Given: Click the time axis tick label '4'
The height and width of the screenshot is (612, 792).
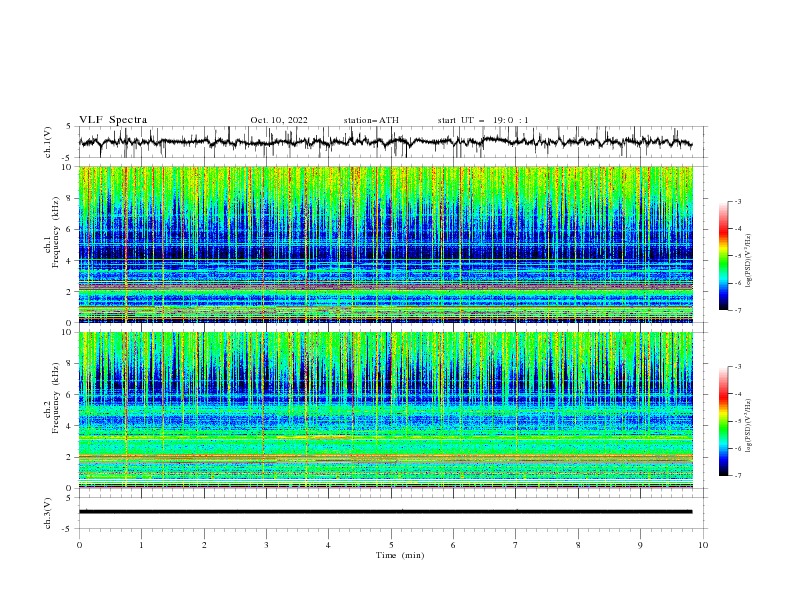Looking at the screenshot, I should point(328,545).
